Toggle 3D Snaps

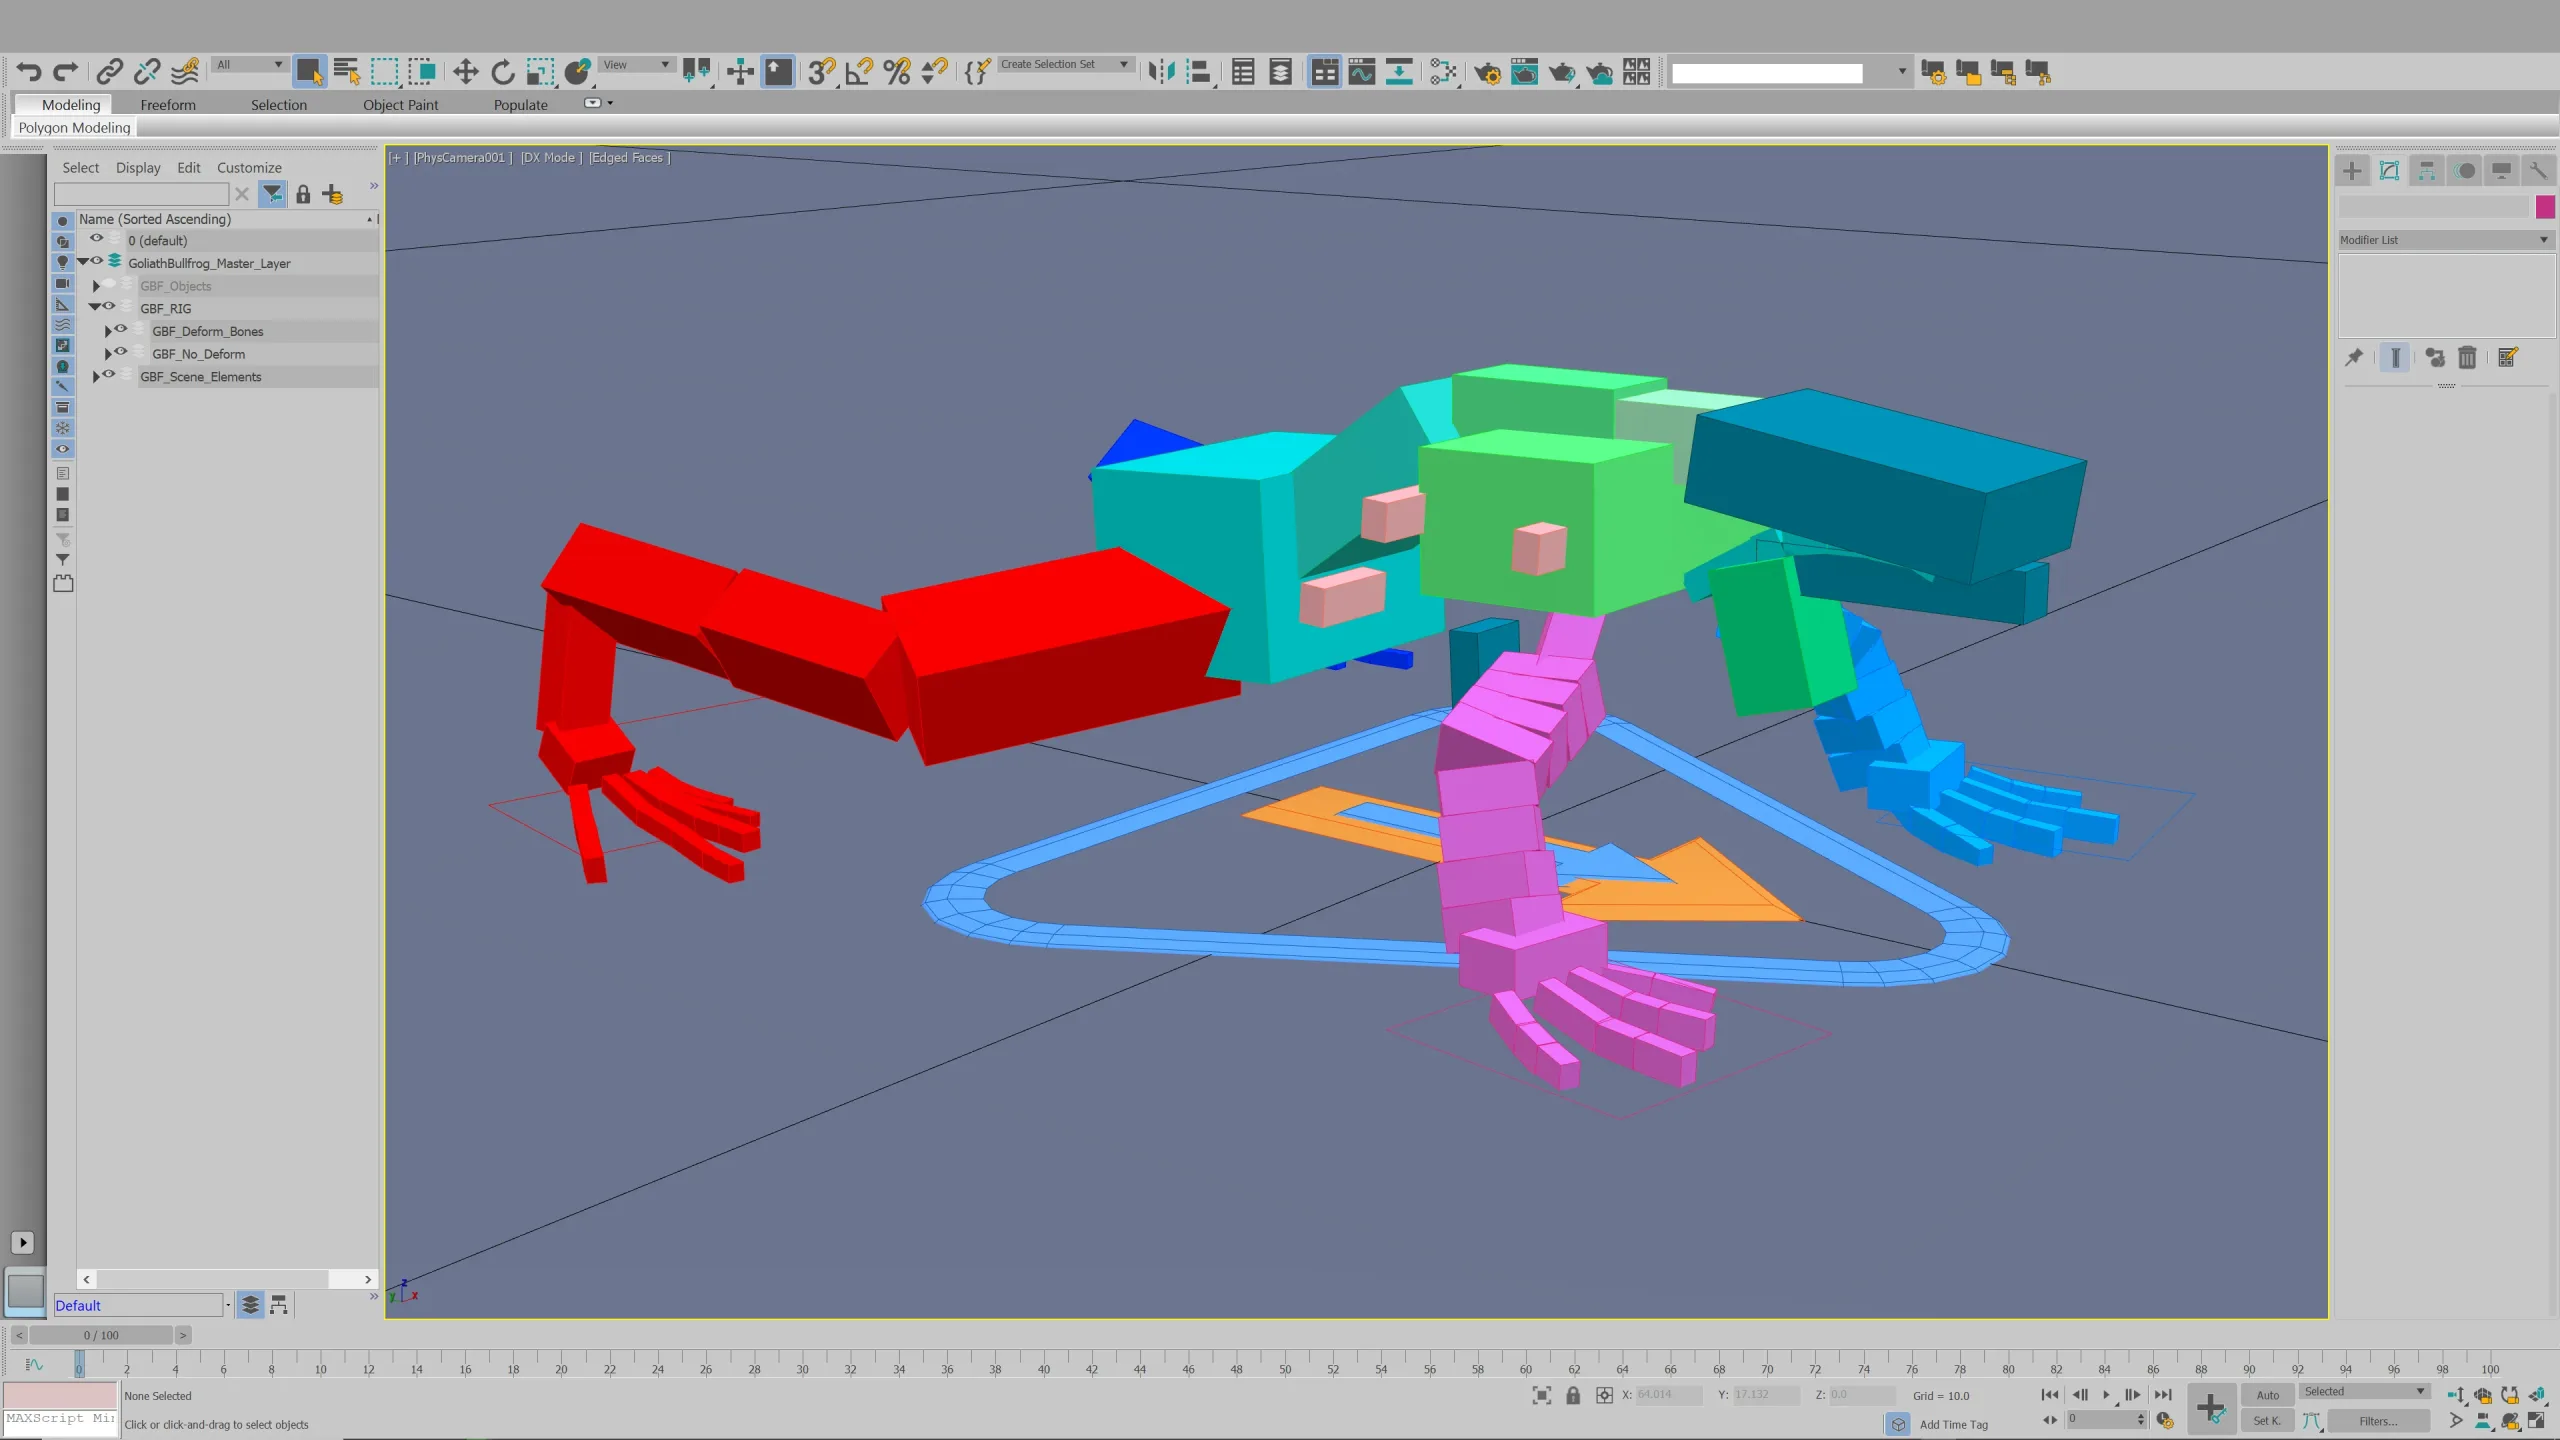pyautogui.click(x=821, y=72)
